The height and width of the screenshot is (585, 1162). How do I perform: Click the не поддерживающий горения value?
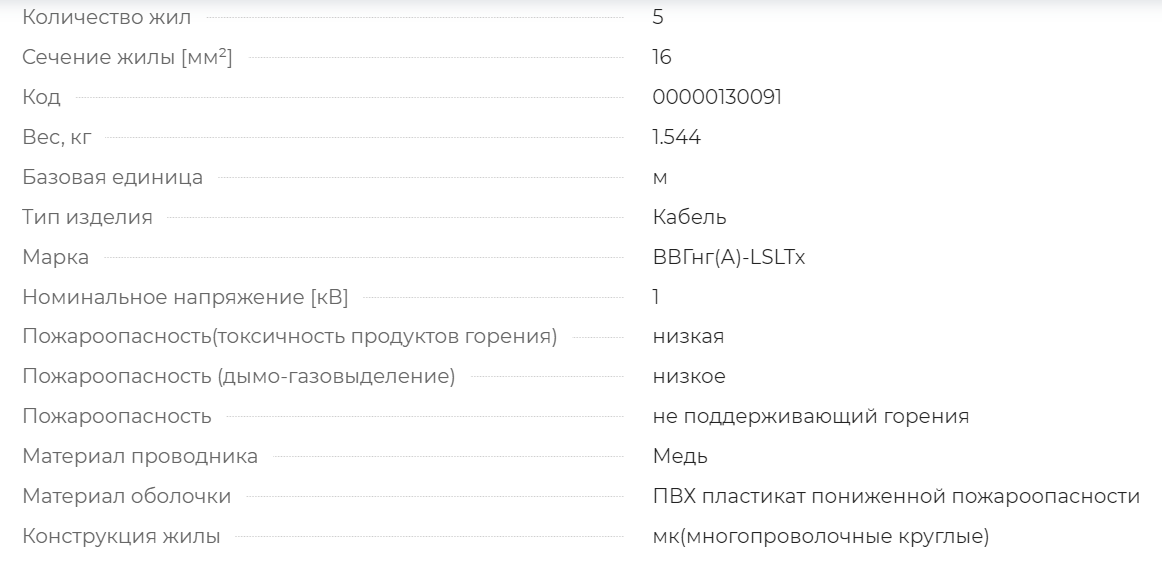click(x=811, y=416)
